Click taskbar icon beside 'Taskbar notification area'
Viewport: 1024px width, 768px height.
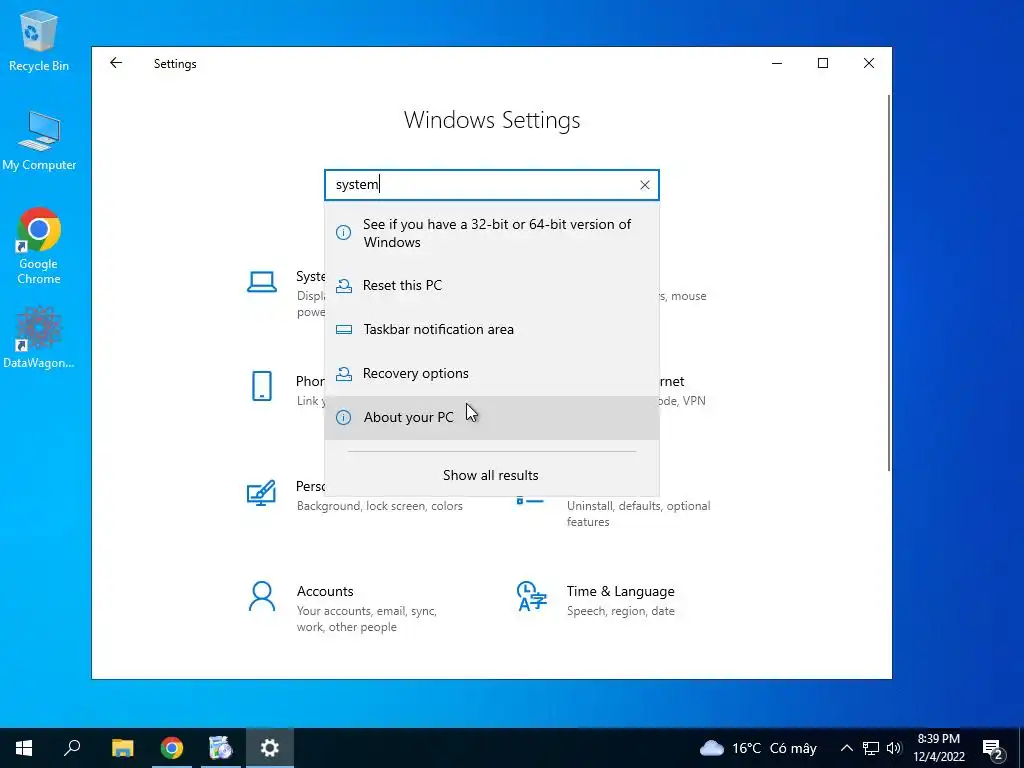click(344, 330)
